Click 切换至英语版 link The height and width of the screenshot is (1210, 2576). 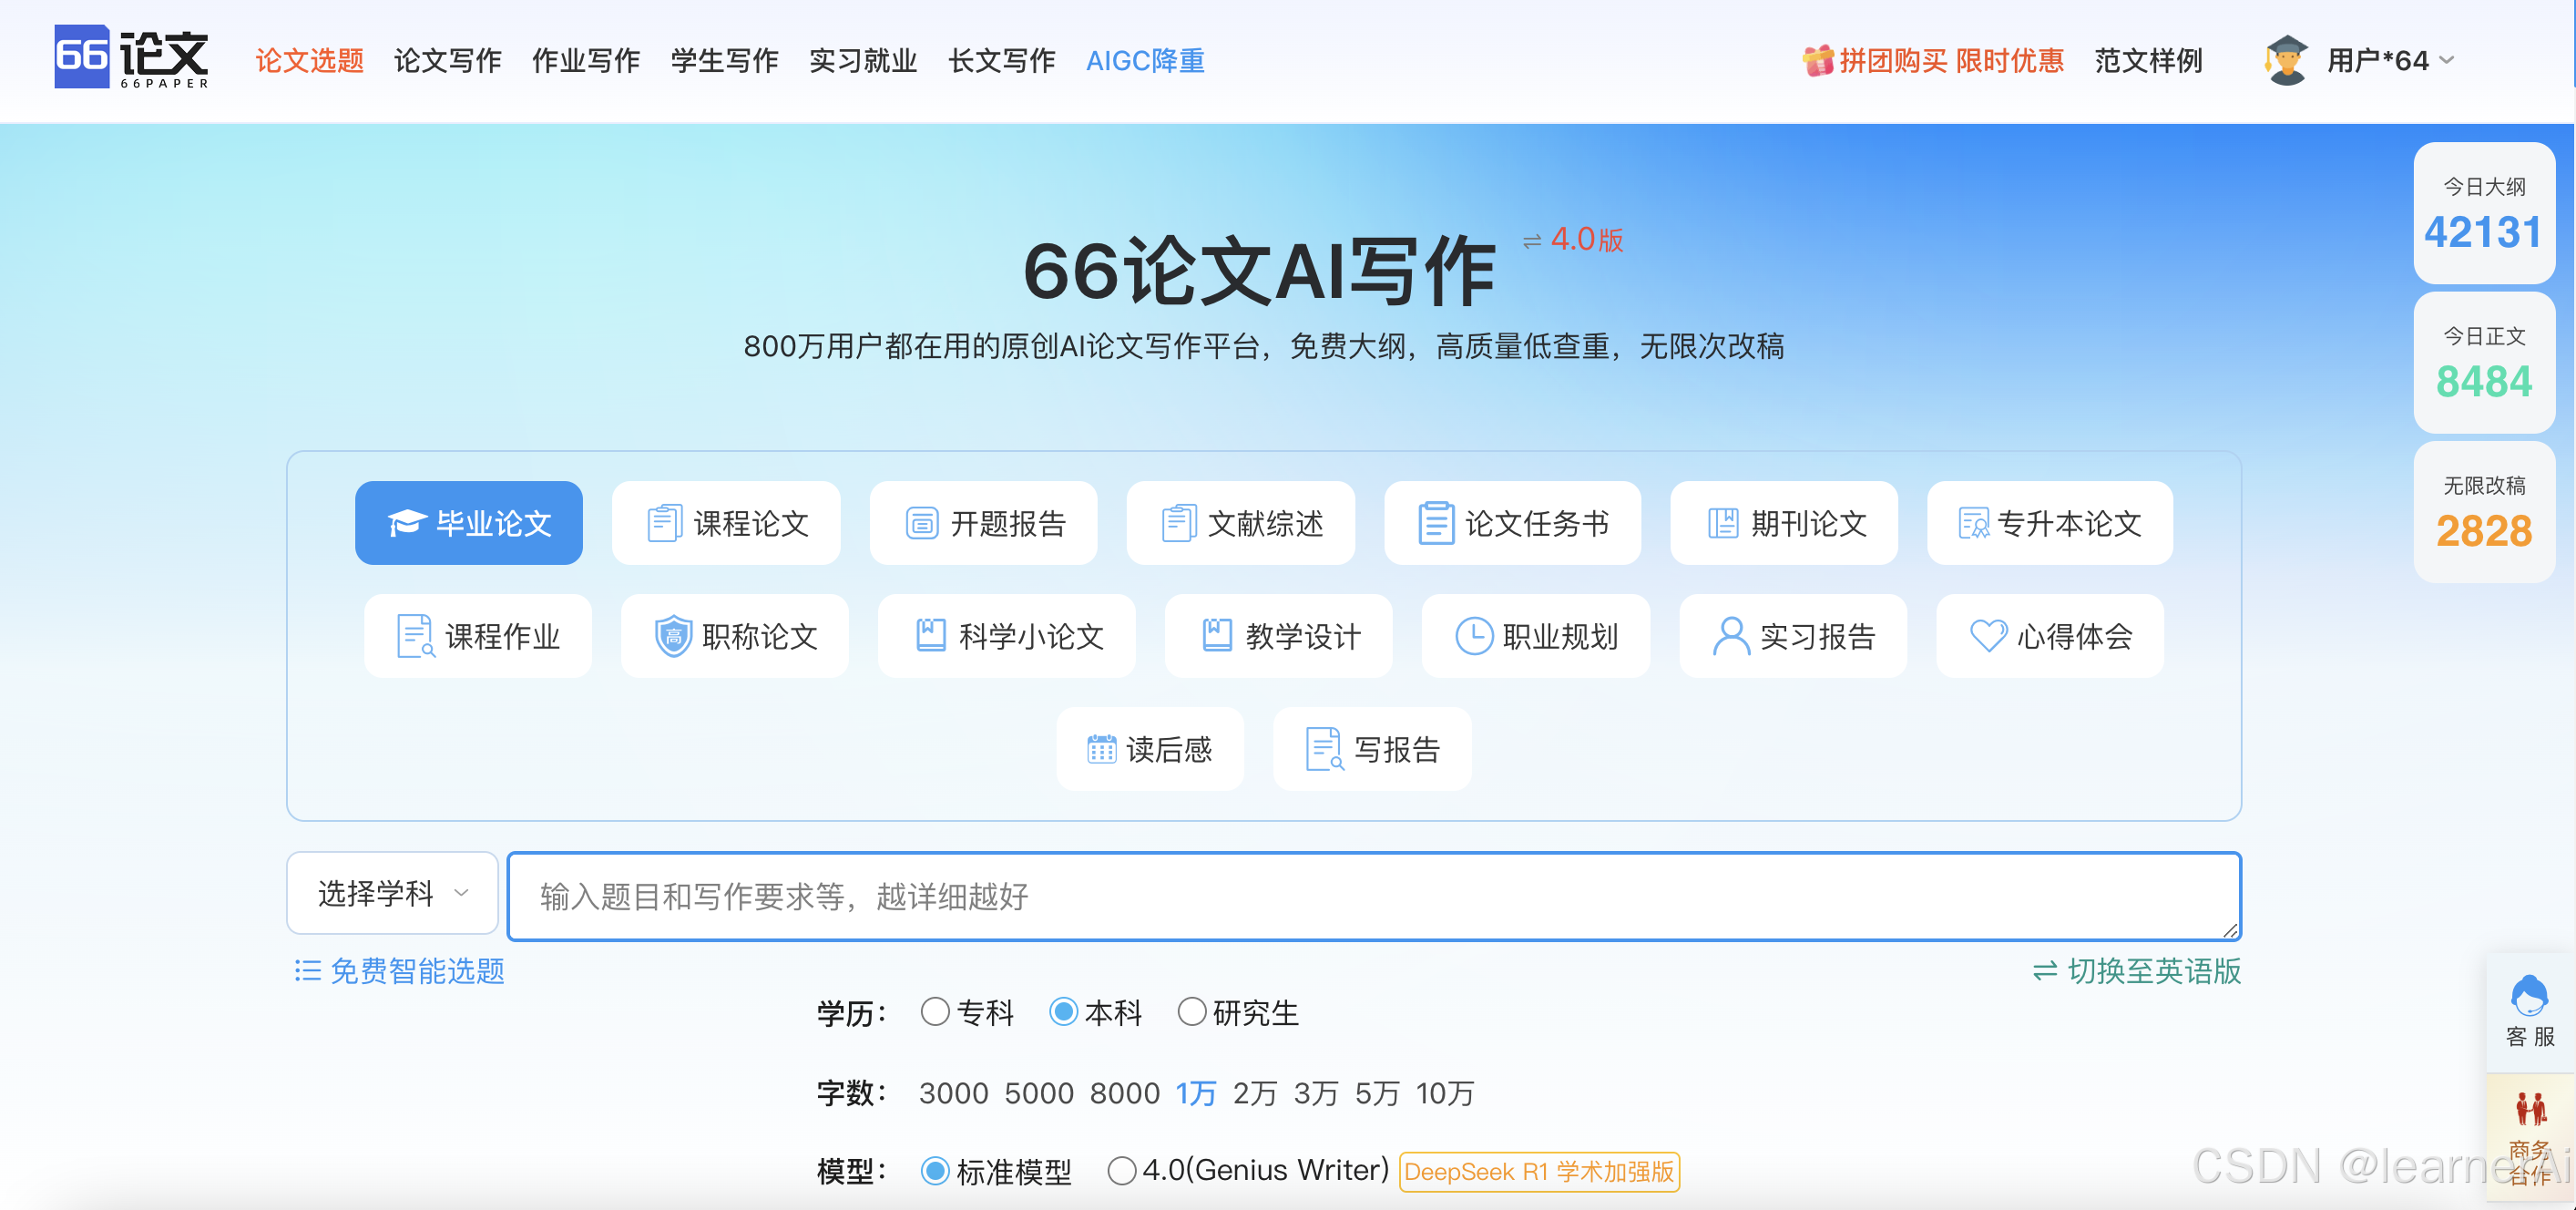(x=2137, y=971)
